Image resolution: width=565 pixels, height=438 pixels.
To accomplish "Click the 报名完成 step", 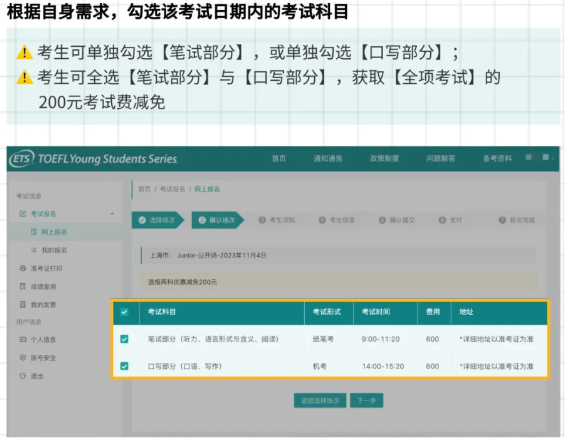I will pos(517,220).
